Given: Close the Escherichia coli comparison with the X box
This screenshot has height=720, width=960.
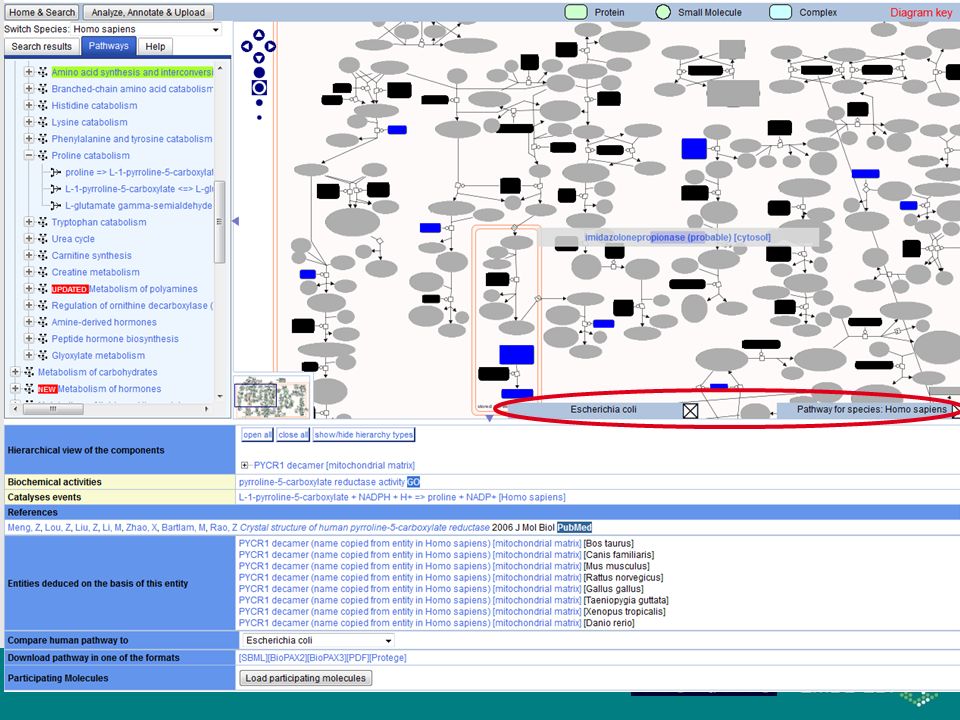Looking at the screenshot, I should click(690, 410).
